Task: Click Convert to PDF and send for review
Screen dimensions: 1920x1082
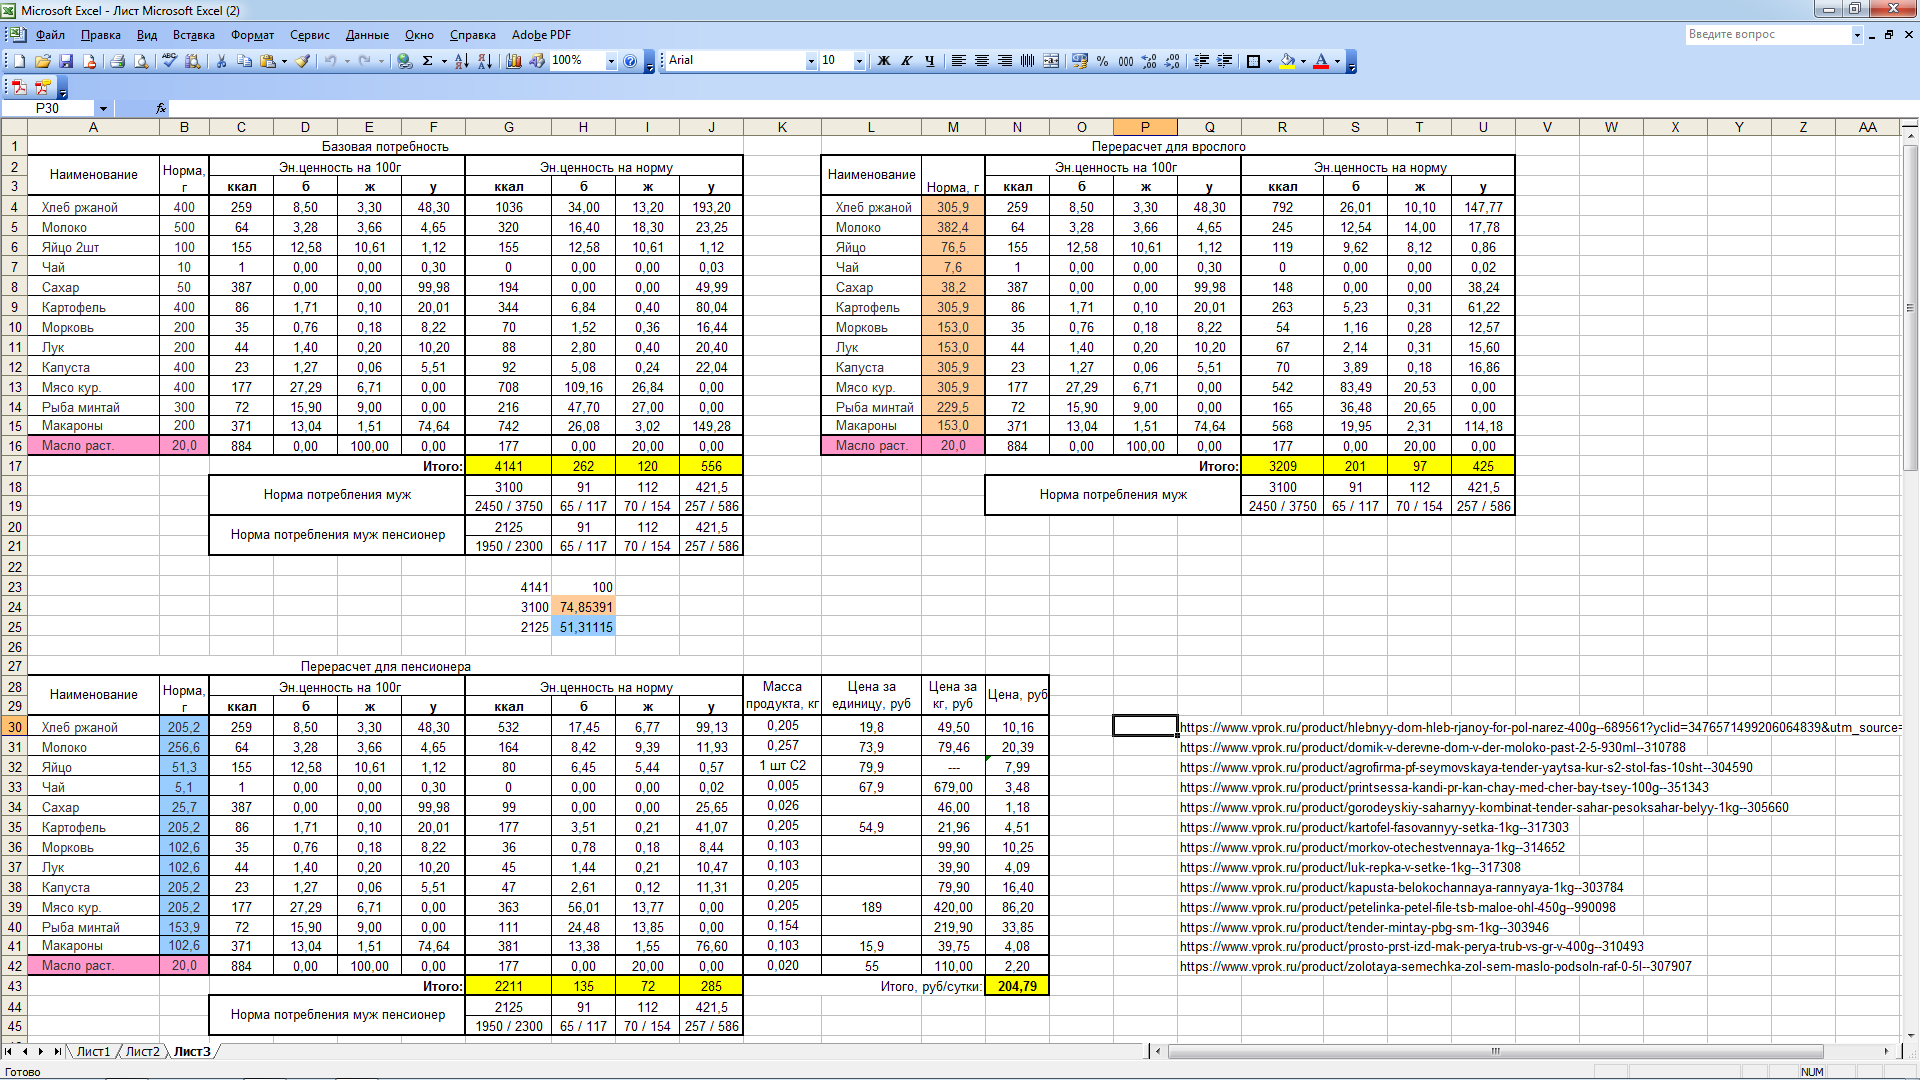Action: point(43,87)
